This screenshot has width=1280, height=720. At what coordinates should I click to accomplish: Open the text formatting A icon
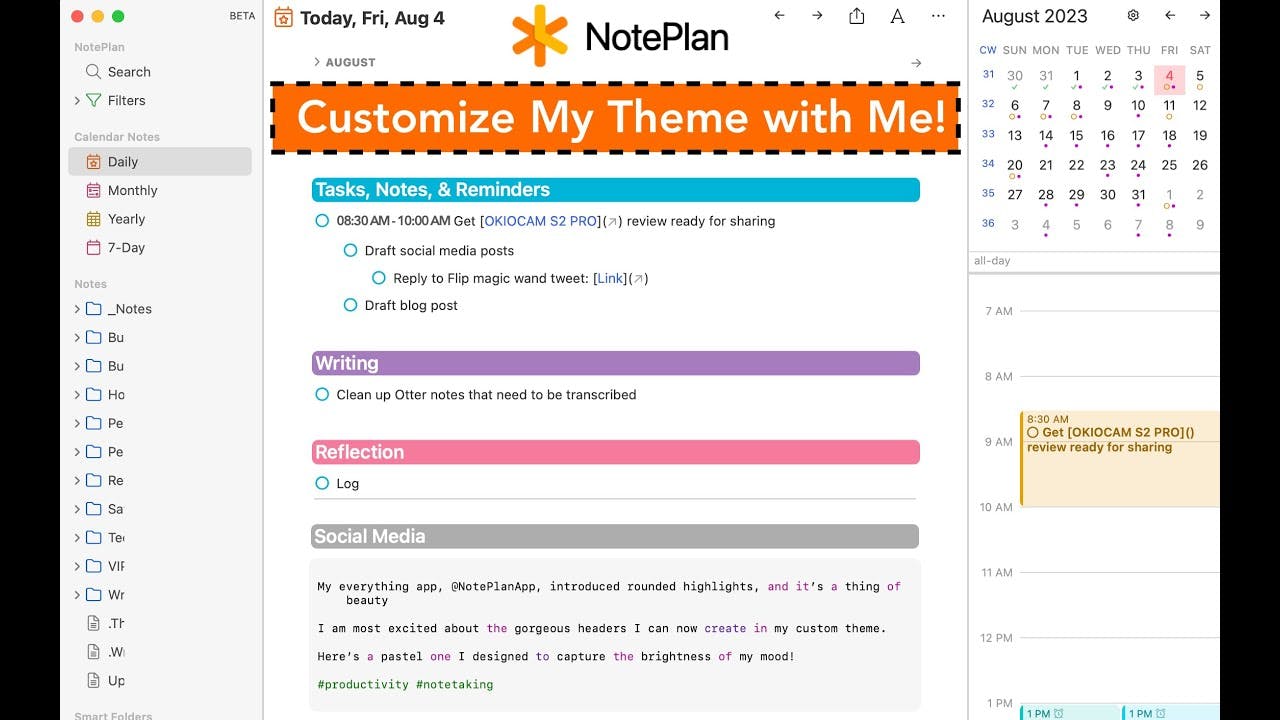pos(897,16)
